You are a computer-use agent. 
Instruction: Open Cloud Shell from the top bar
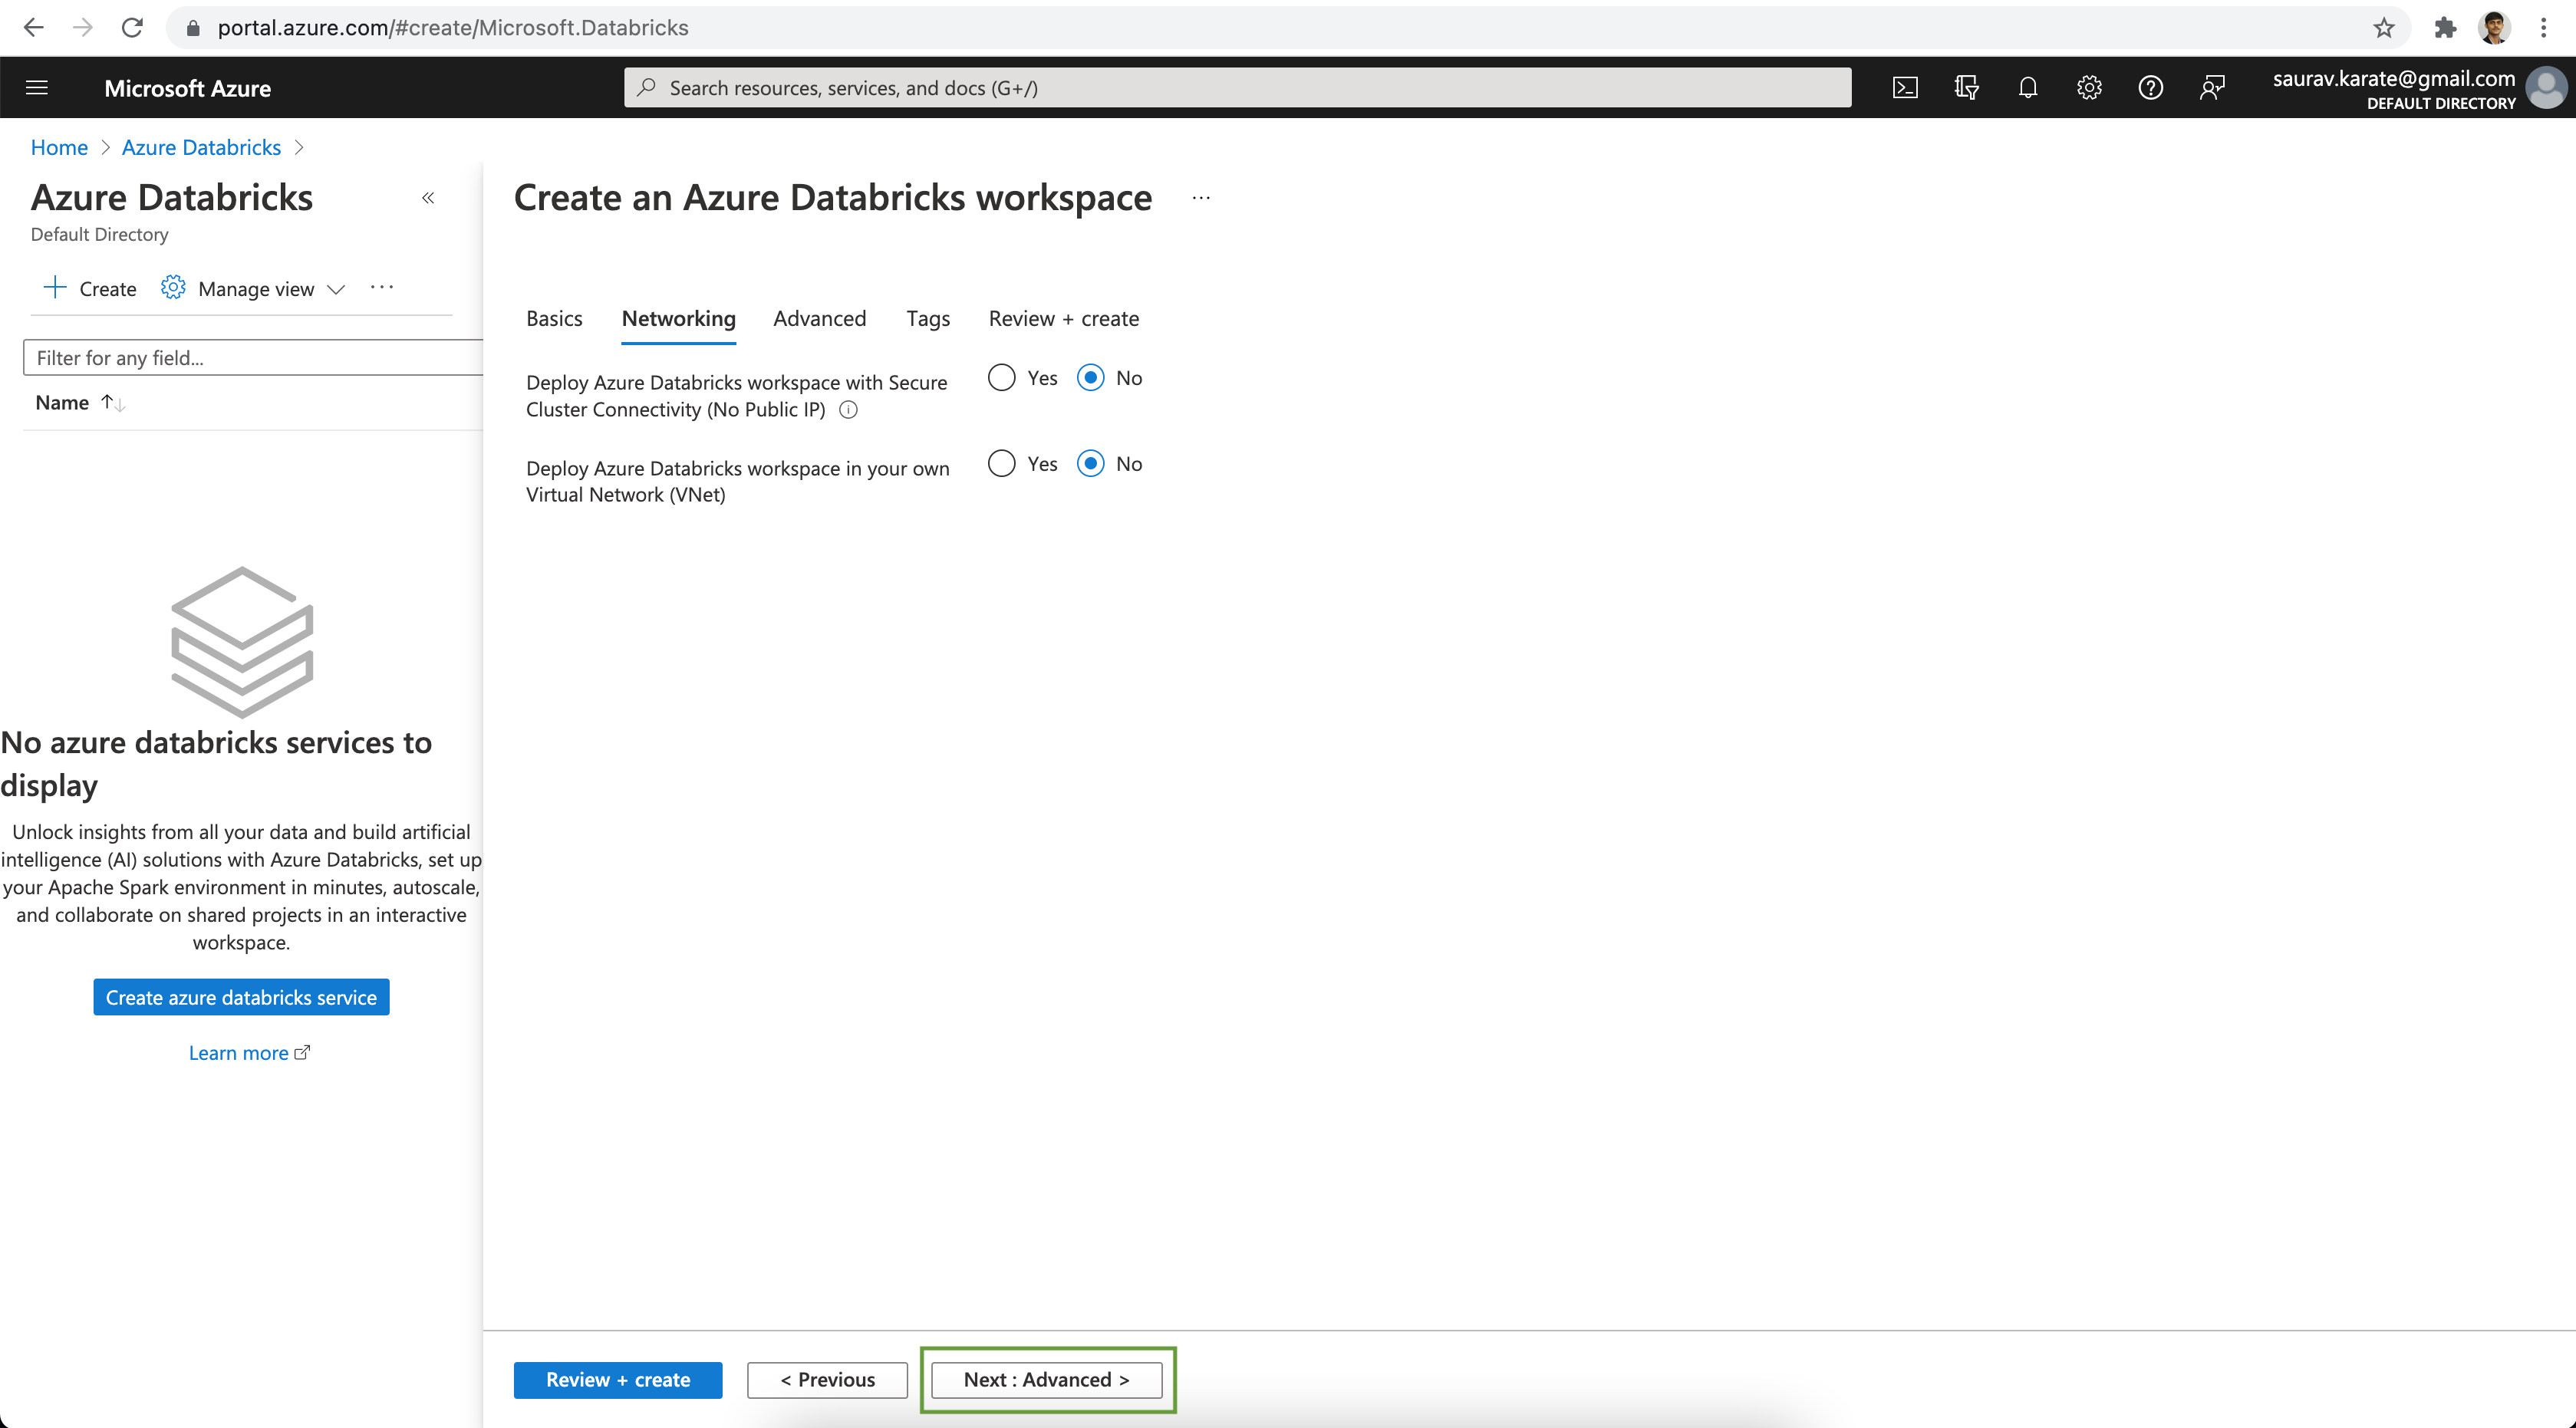[x=1905, y=88]
